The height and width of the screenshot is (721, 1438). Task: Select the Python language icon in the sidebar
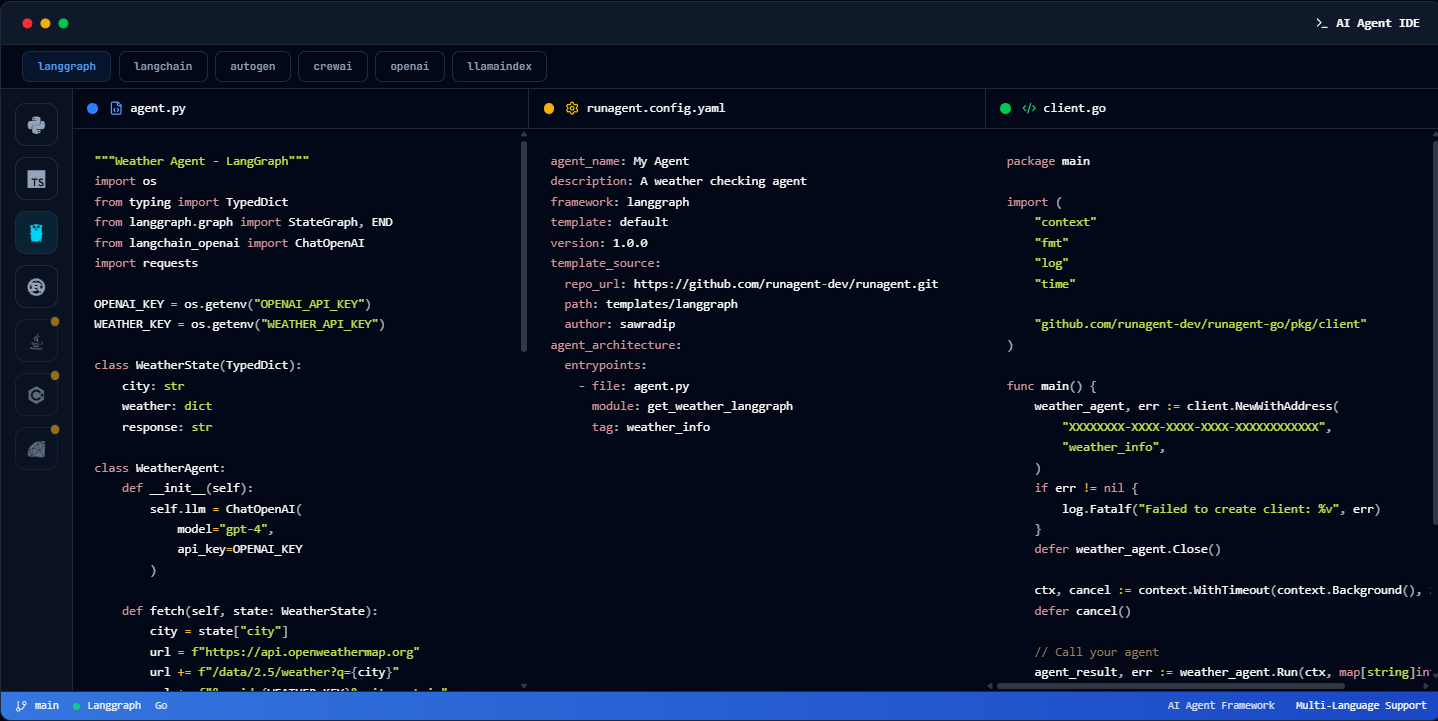pos(36,125)
